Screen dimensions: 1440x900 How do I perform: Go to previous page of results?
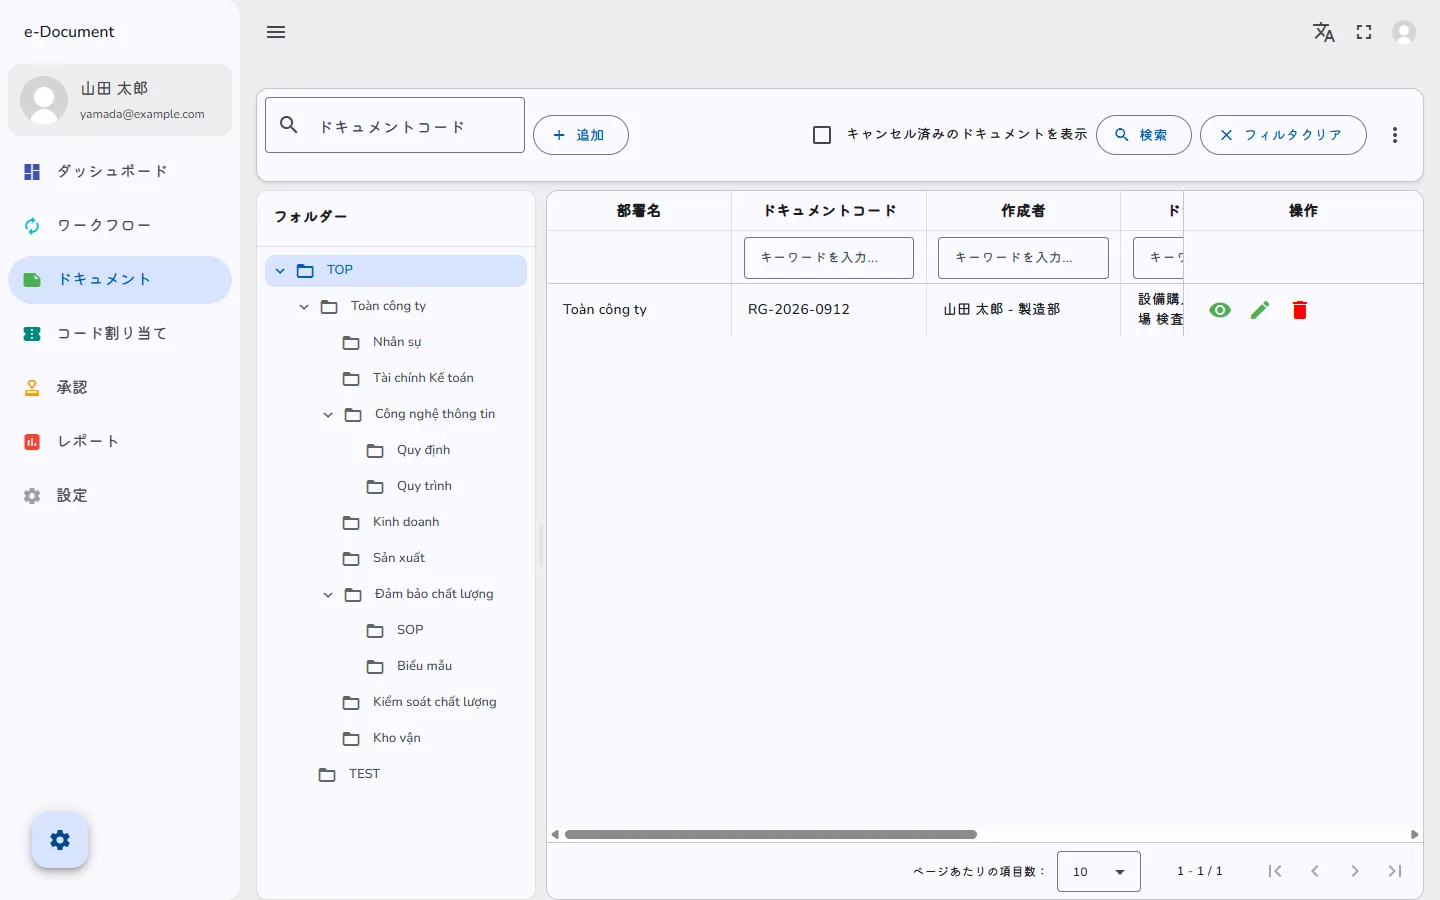click(1315, 871)
